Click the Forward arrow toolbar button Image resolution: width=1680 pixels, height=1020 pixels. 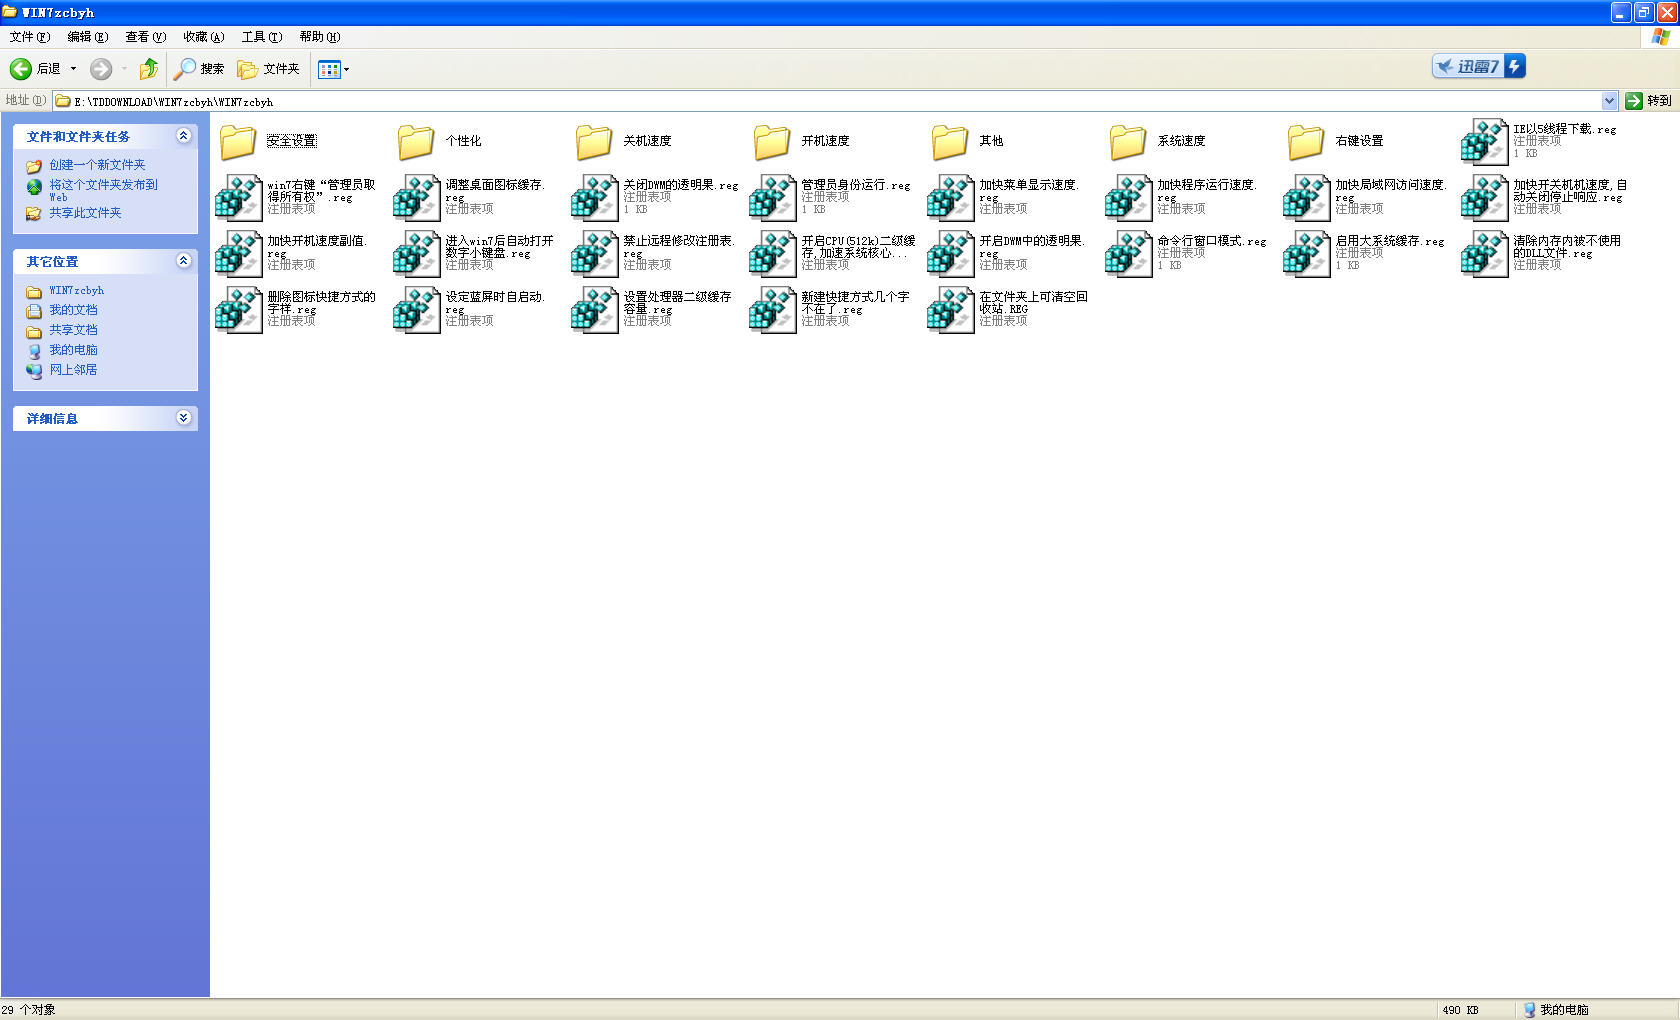click(x=101, y=69)
